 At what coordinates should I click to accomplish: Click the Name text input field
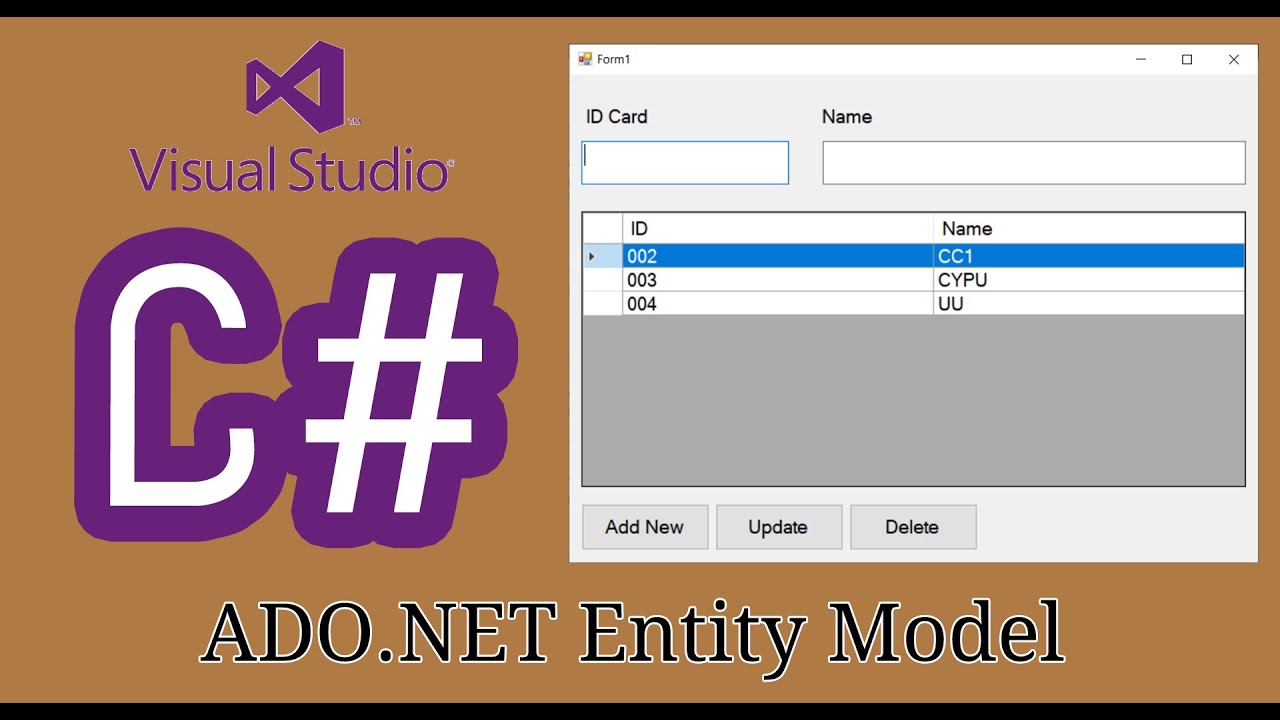[x=1034, y=162]
